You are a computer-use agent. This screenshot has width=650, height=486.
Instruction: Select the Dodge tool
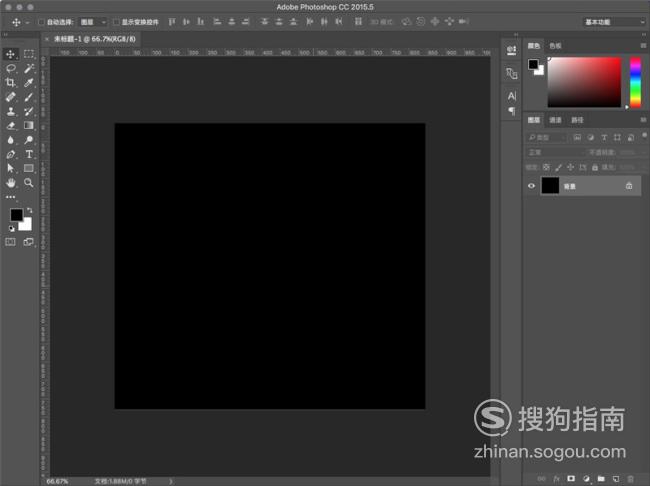click(29, 140)
